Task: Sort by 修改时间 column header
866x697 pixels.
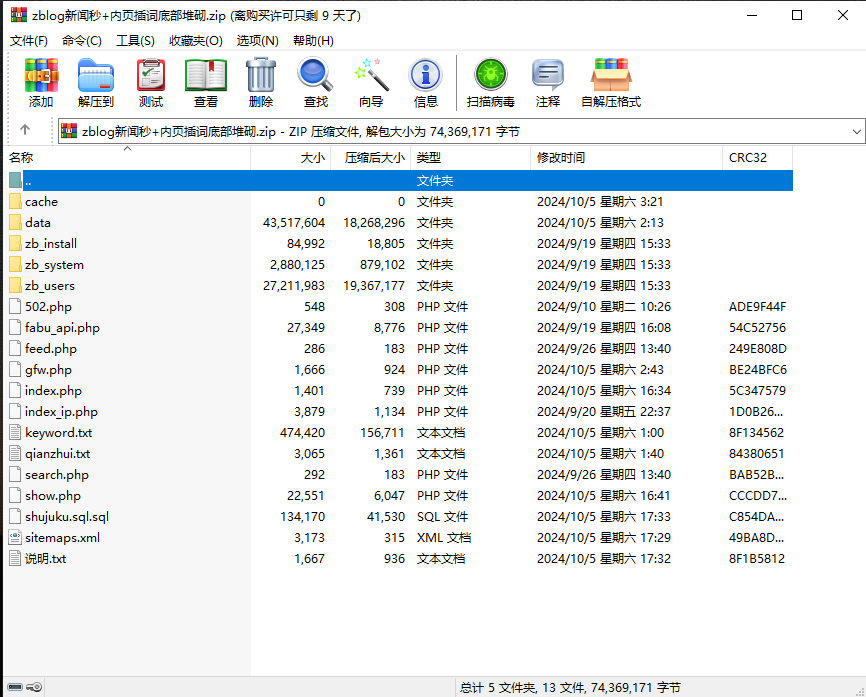Action: (x=626, y=158)
